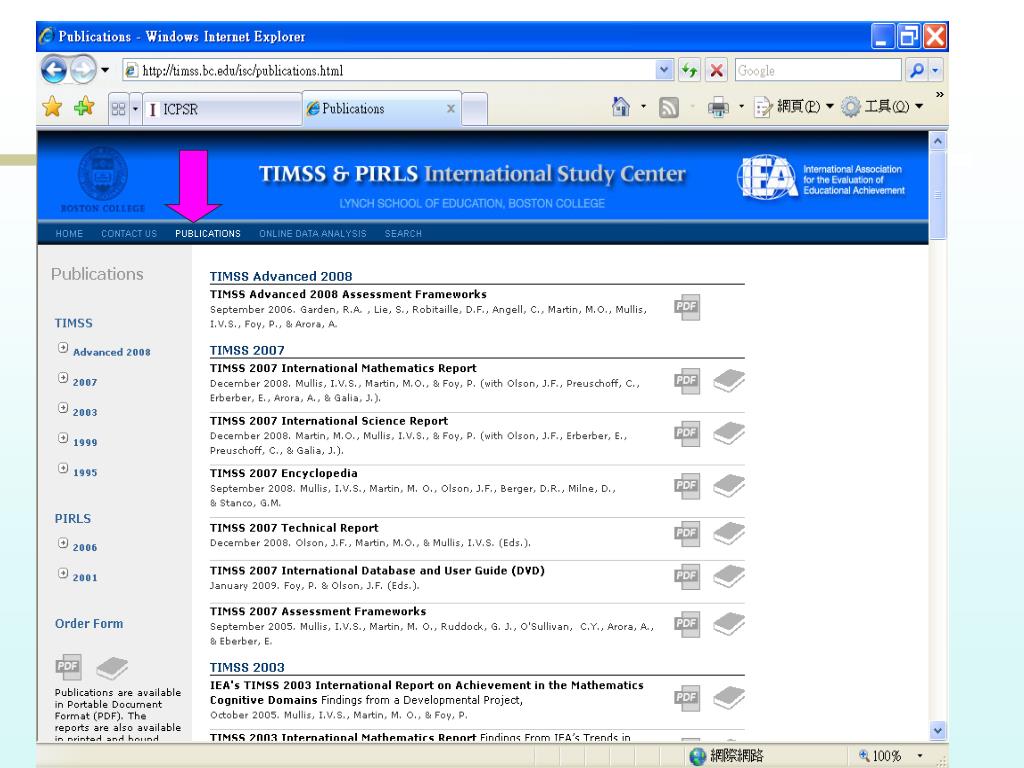
Task: Click the Google search box
Action: (818, 71)
